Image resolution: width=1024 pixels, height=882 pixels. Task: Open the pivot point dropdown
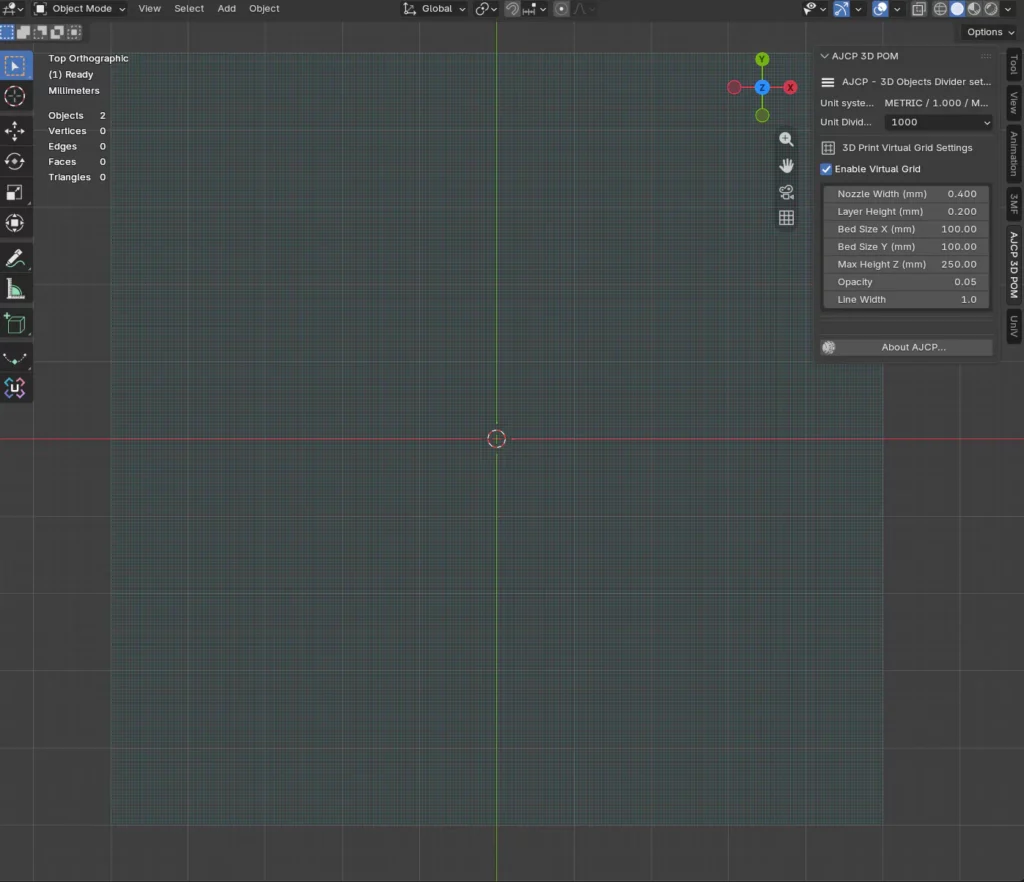click(x=487, y=8)
